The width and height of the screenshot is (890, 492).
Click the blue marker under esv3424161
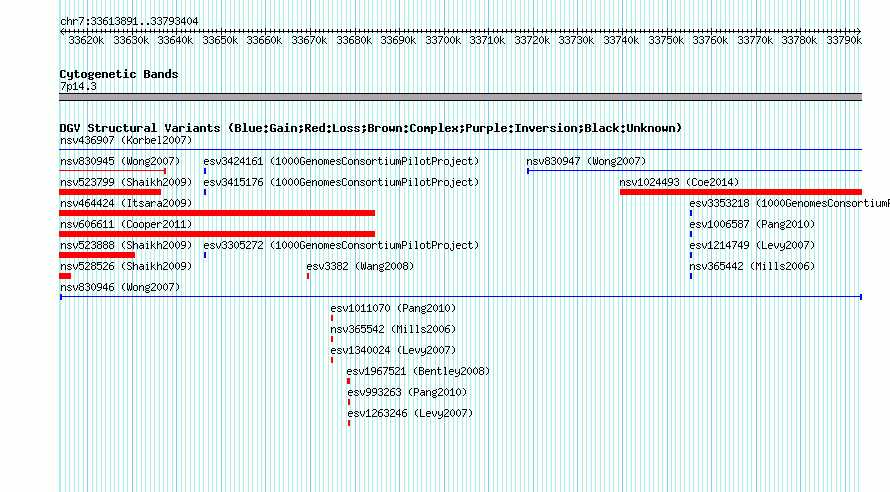click(x=205, y=171)
